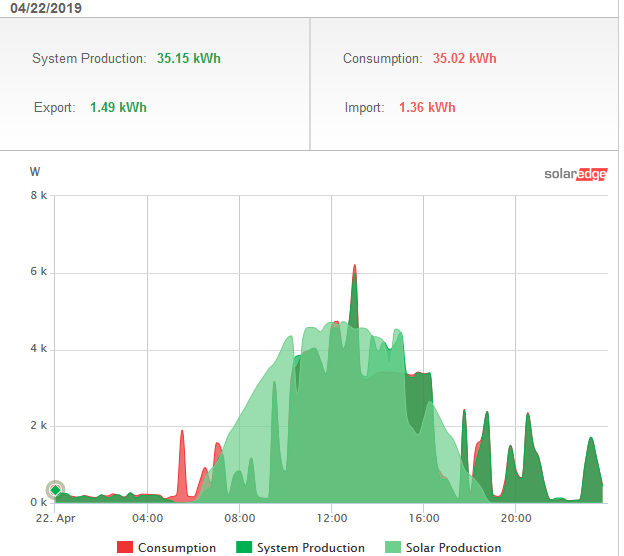
Task: Click the 6 k peak spike near 13:00
Action: 354,272
